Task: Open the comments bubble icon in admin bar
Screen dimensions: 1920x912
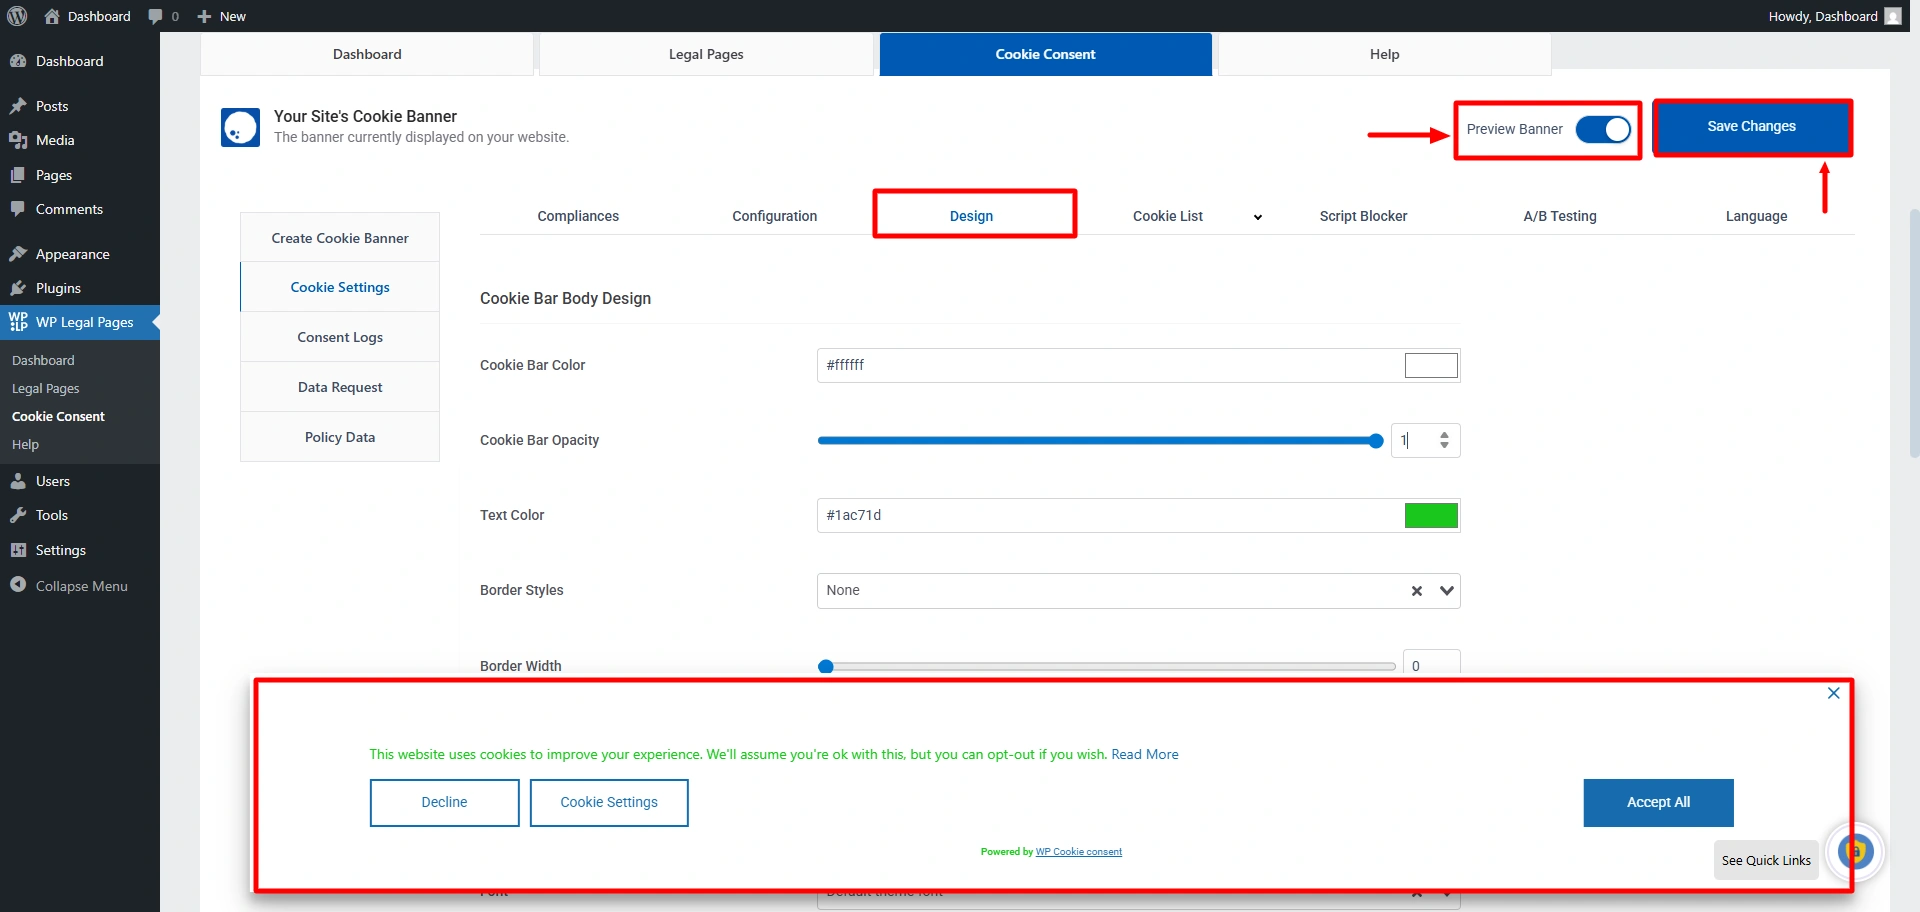Action: pyautogui.click(x=155, y=16)
